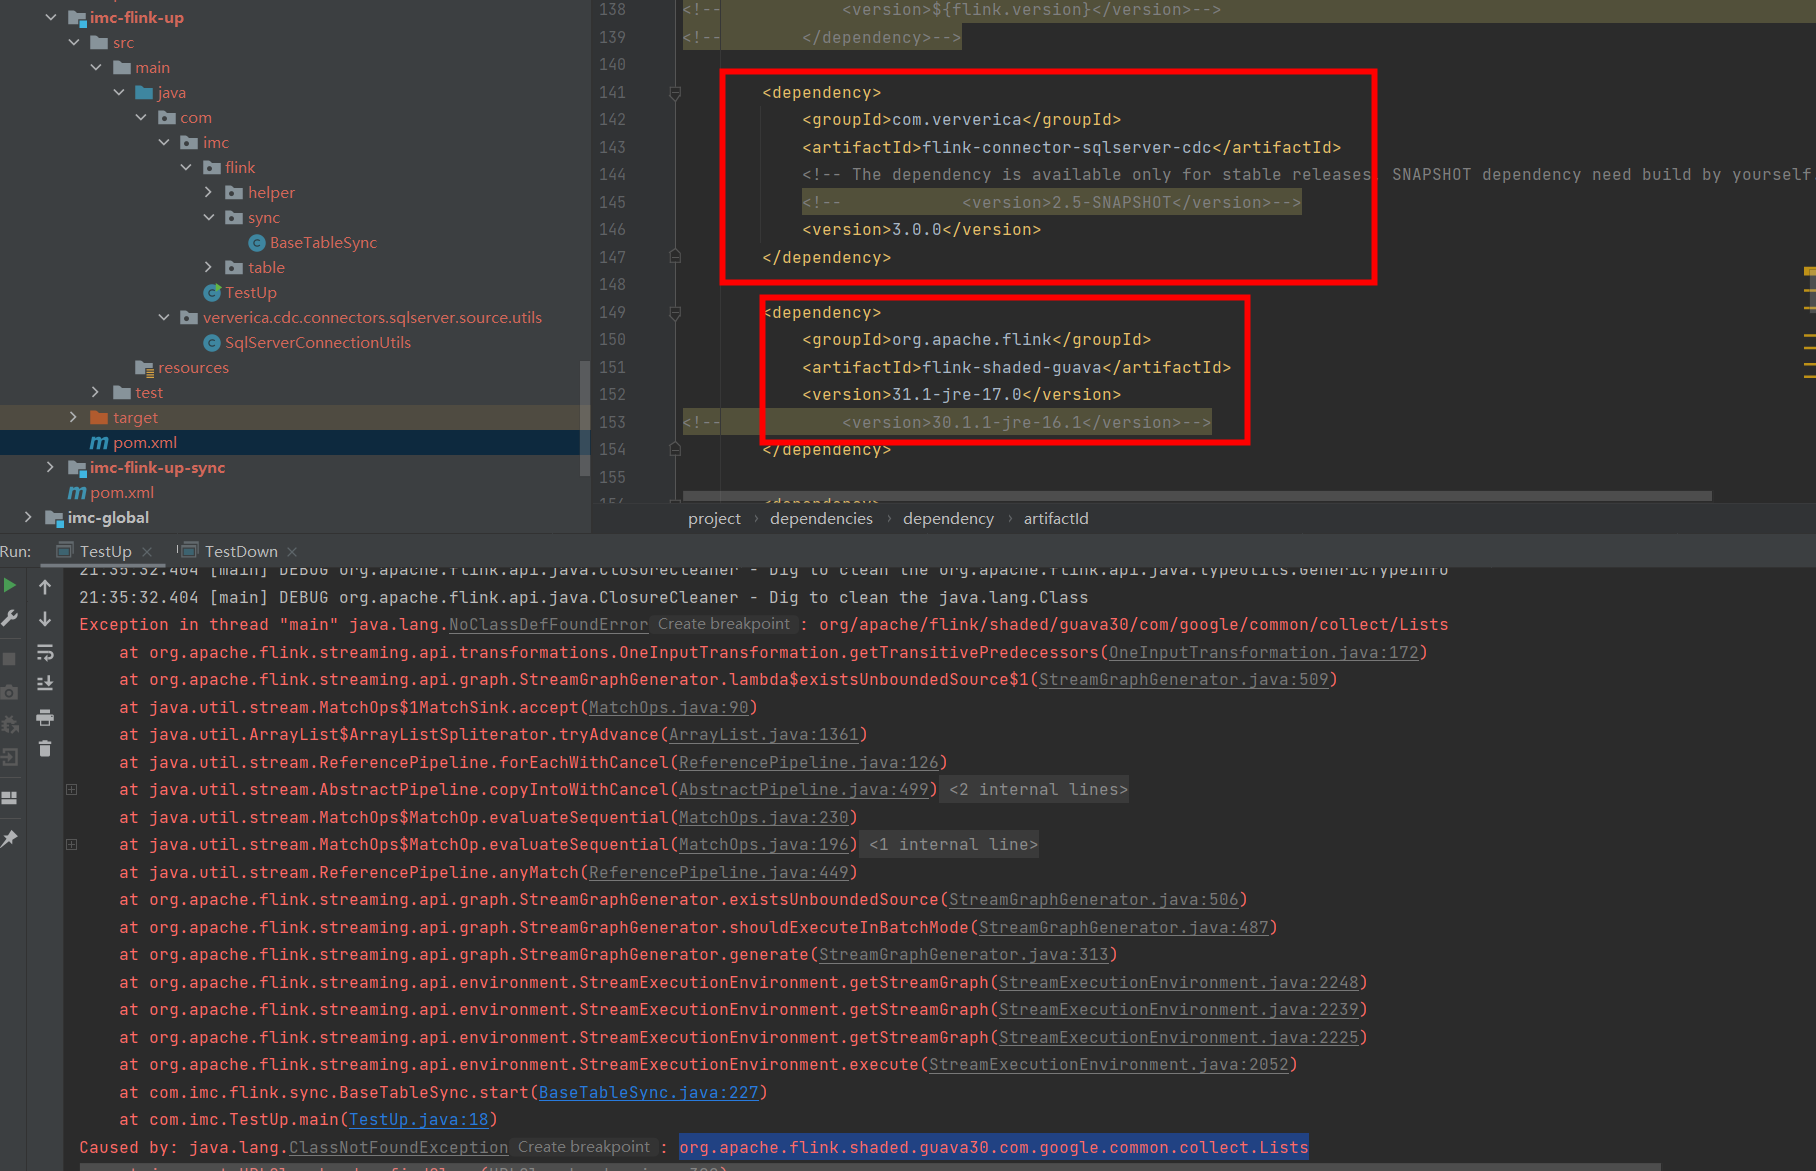This screenshot has width=1816, height=1171.
Task: Pin the Run tab using pin icon
Action: coord(10,838)
